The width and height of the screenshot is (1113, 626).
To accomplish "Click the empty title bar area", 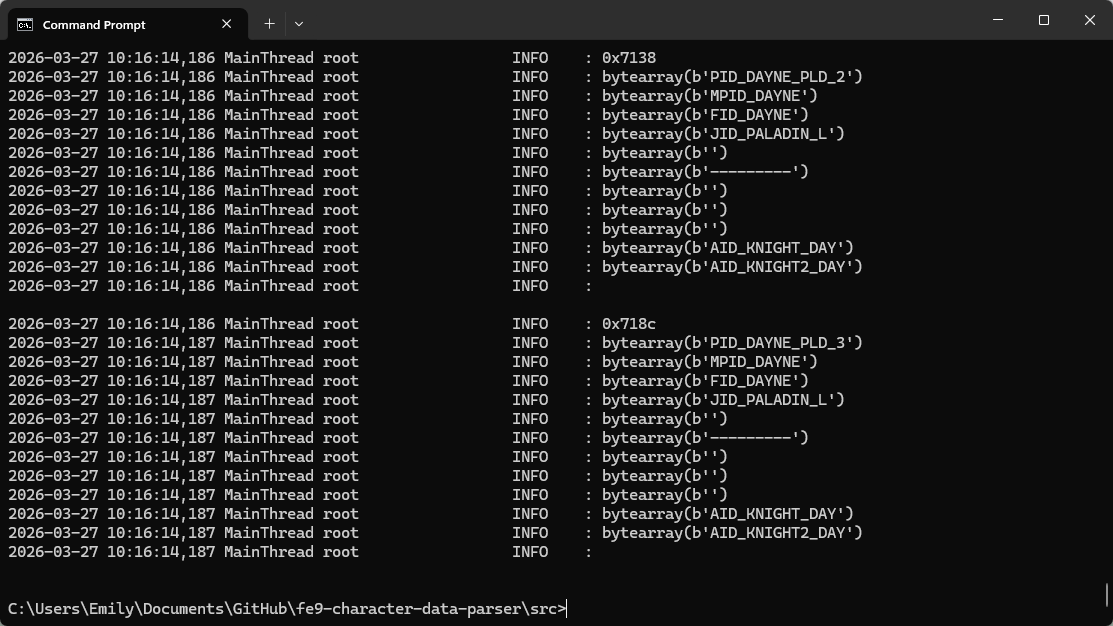I will 640,20.
